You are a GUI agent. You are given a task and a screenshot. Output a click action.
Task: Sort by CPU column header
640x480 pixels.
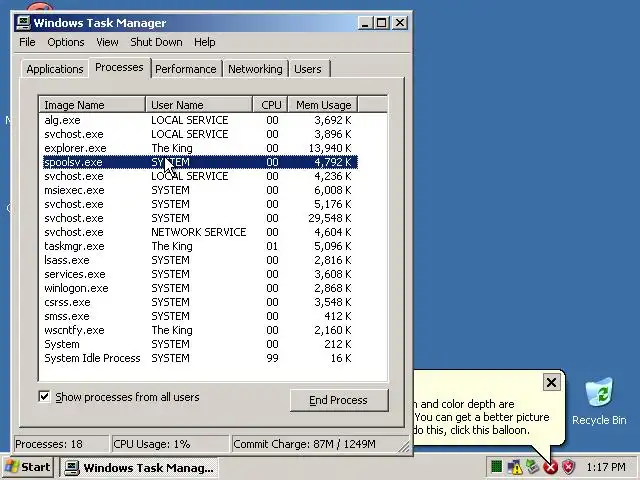[x=271, y=105]
